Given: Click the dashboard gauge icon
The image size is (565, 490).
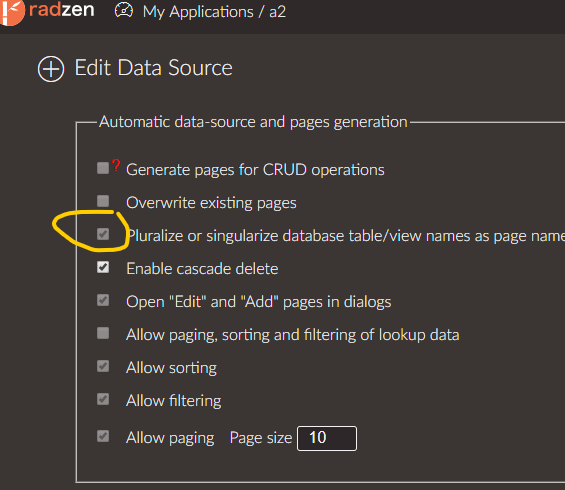Looking at the screenshot, I should point(124,10).
